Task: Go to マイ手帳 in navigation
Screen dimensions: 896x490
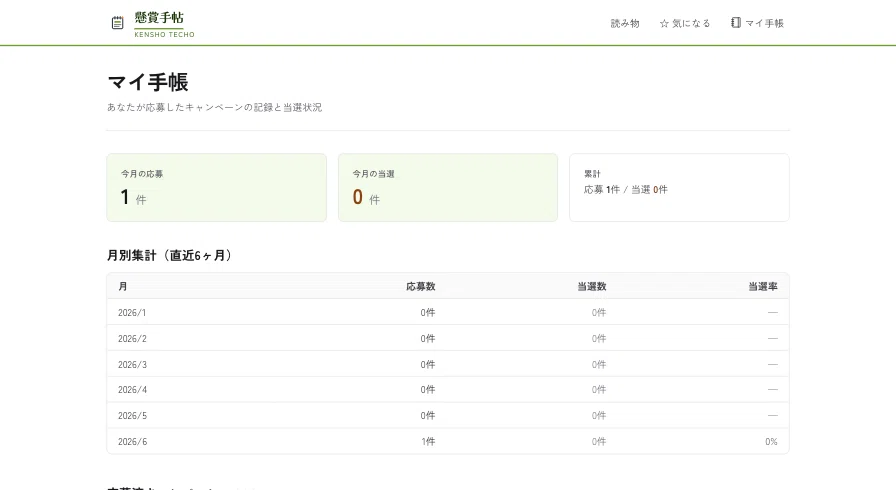Action: click(757, 23)
